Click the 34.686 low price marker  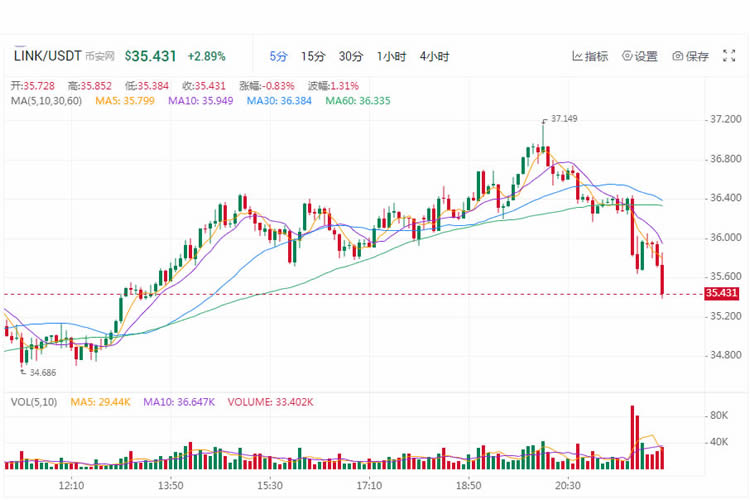click(x=43, y=373)
